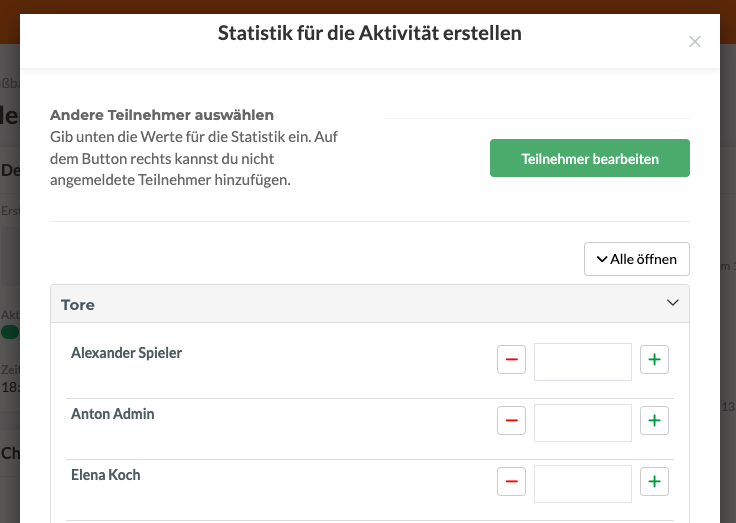Decrease goals for Alexander Spieler with minus
The width and height of the screenshot is (736, 523).
point(511,361)
